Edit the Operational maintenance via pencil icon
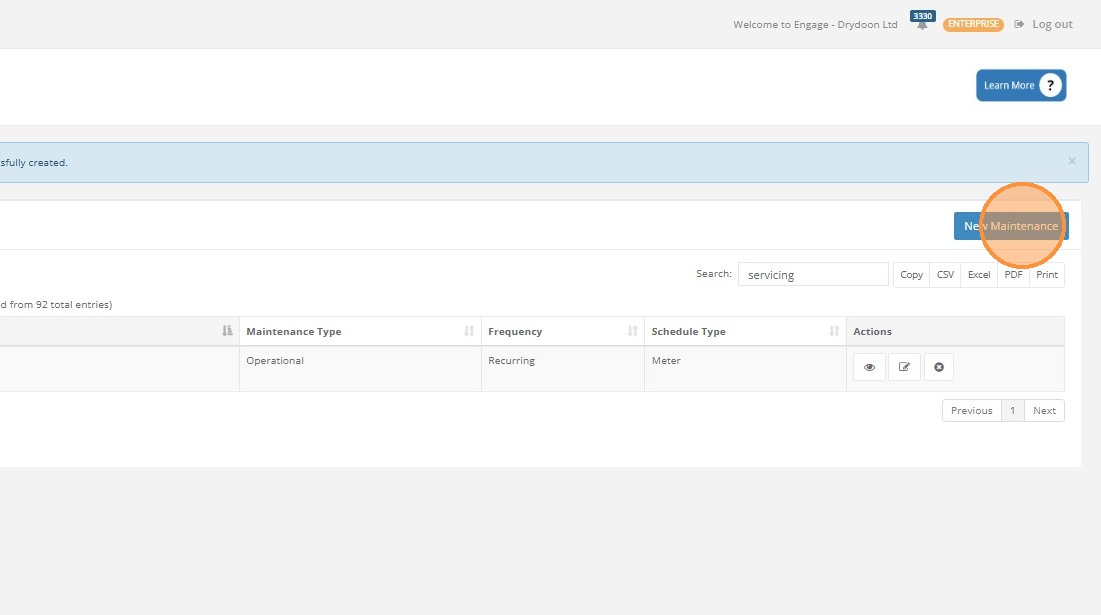This screenshot has height=615, width=1101. pos(904,367)
